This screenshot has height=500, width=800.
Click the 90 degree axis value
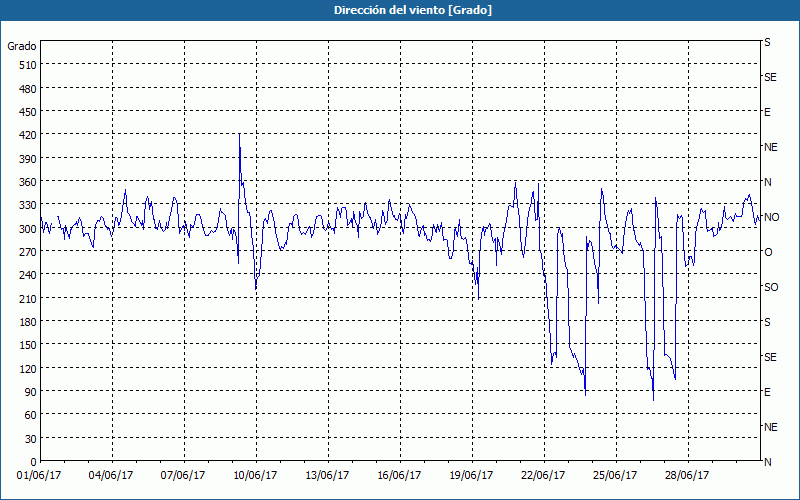[x=31, y=392]
